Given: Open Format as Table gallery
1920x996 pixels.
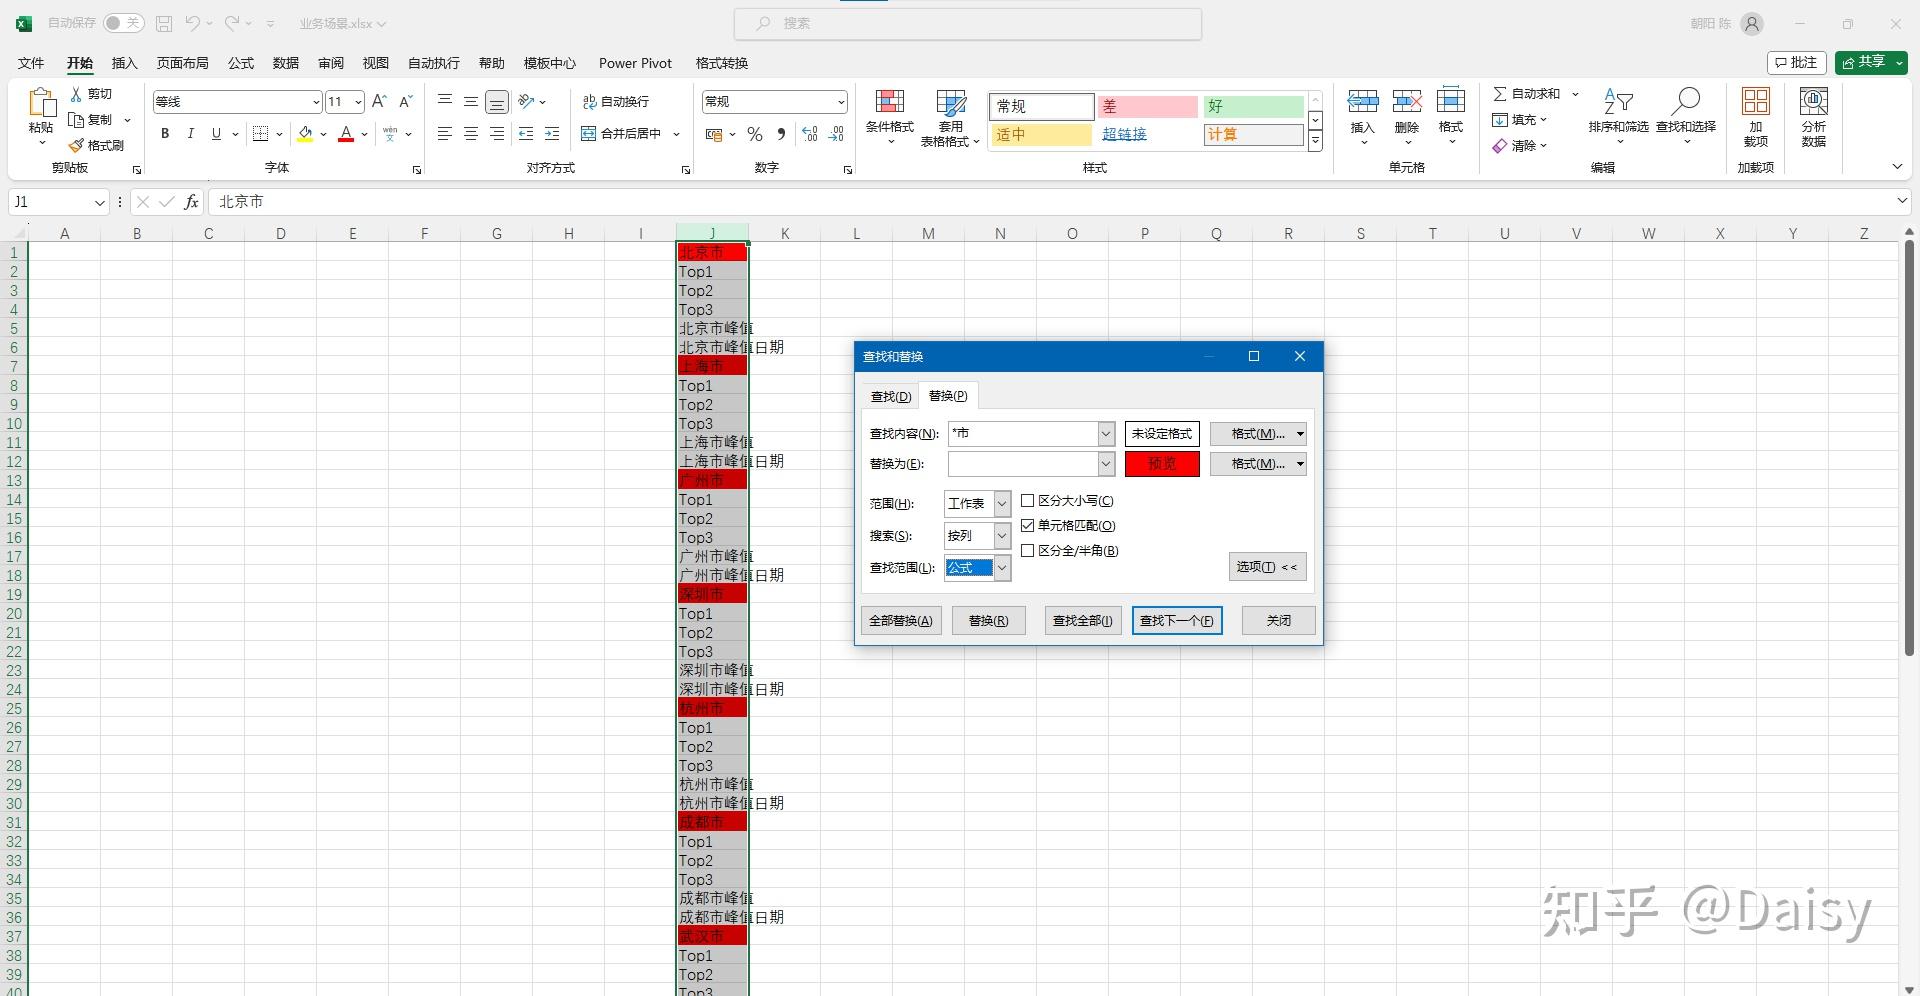Looking at the screenshot, I should (950, 117).
